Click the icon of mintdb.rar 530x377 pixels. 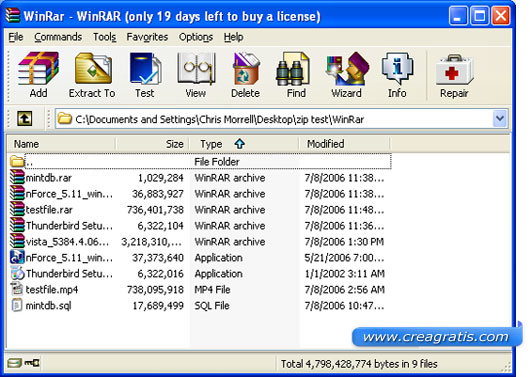(x=17, y=177)
